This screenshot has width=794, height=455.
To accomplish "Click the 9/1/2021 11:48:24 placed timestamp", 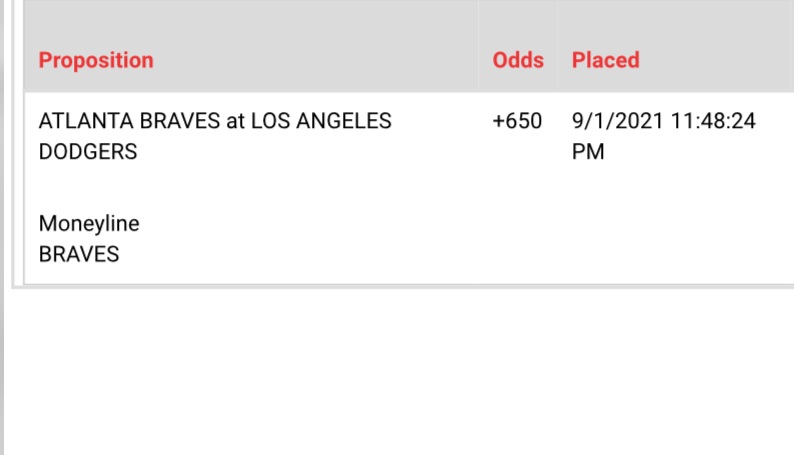I will (x=664, y=121).
